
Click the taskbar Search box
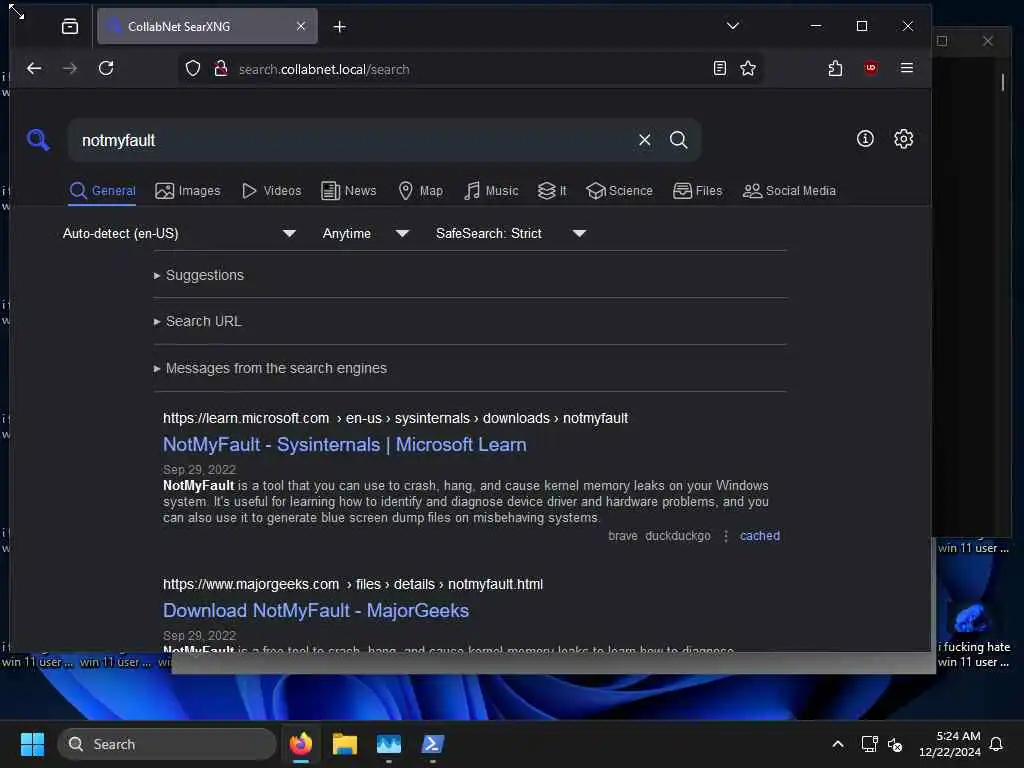coord(167,744)
